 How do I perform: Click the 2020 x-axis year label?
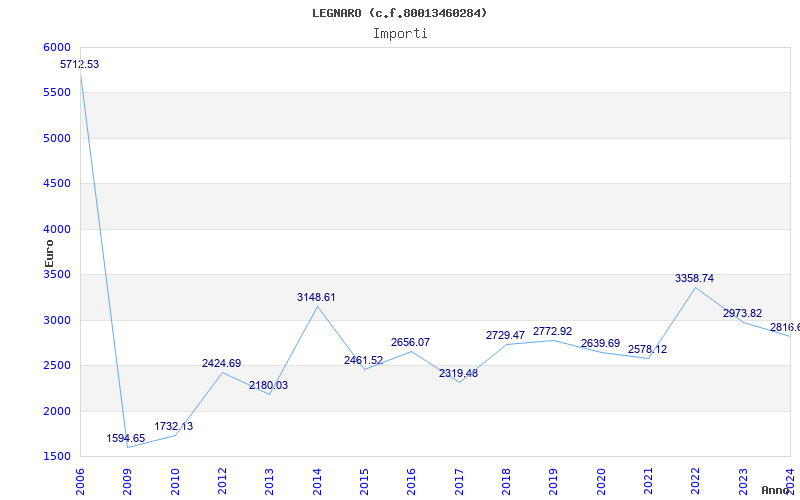tap(601, 482)
